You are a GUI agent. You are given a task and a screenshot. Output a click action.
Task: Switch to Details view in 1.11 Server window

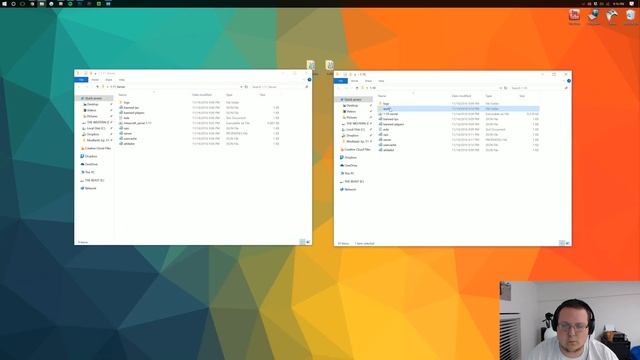[x=302, y=242]
